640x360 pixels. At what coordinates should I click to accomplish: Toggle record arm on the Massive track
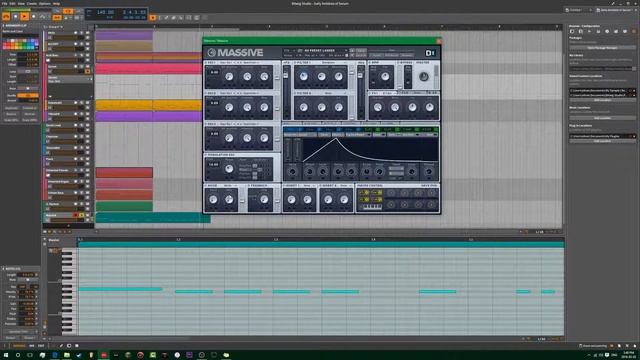pos(75,215)
